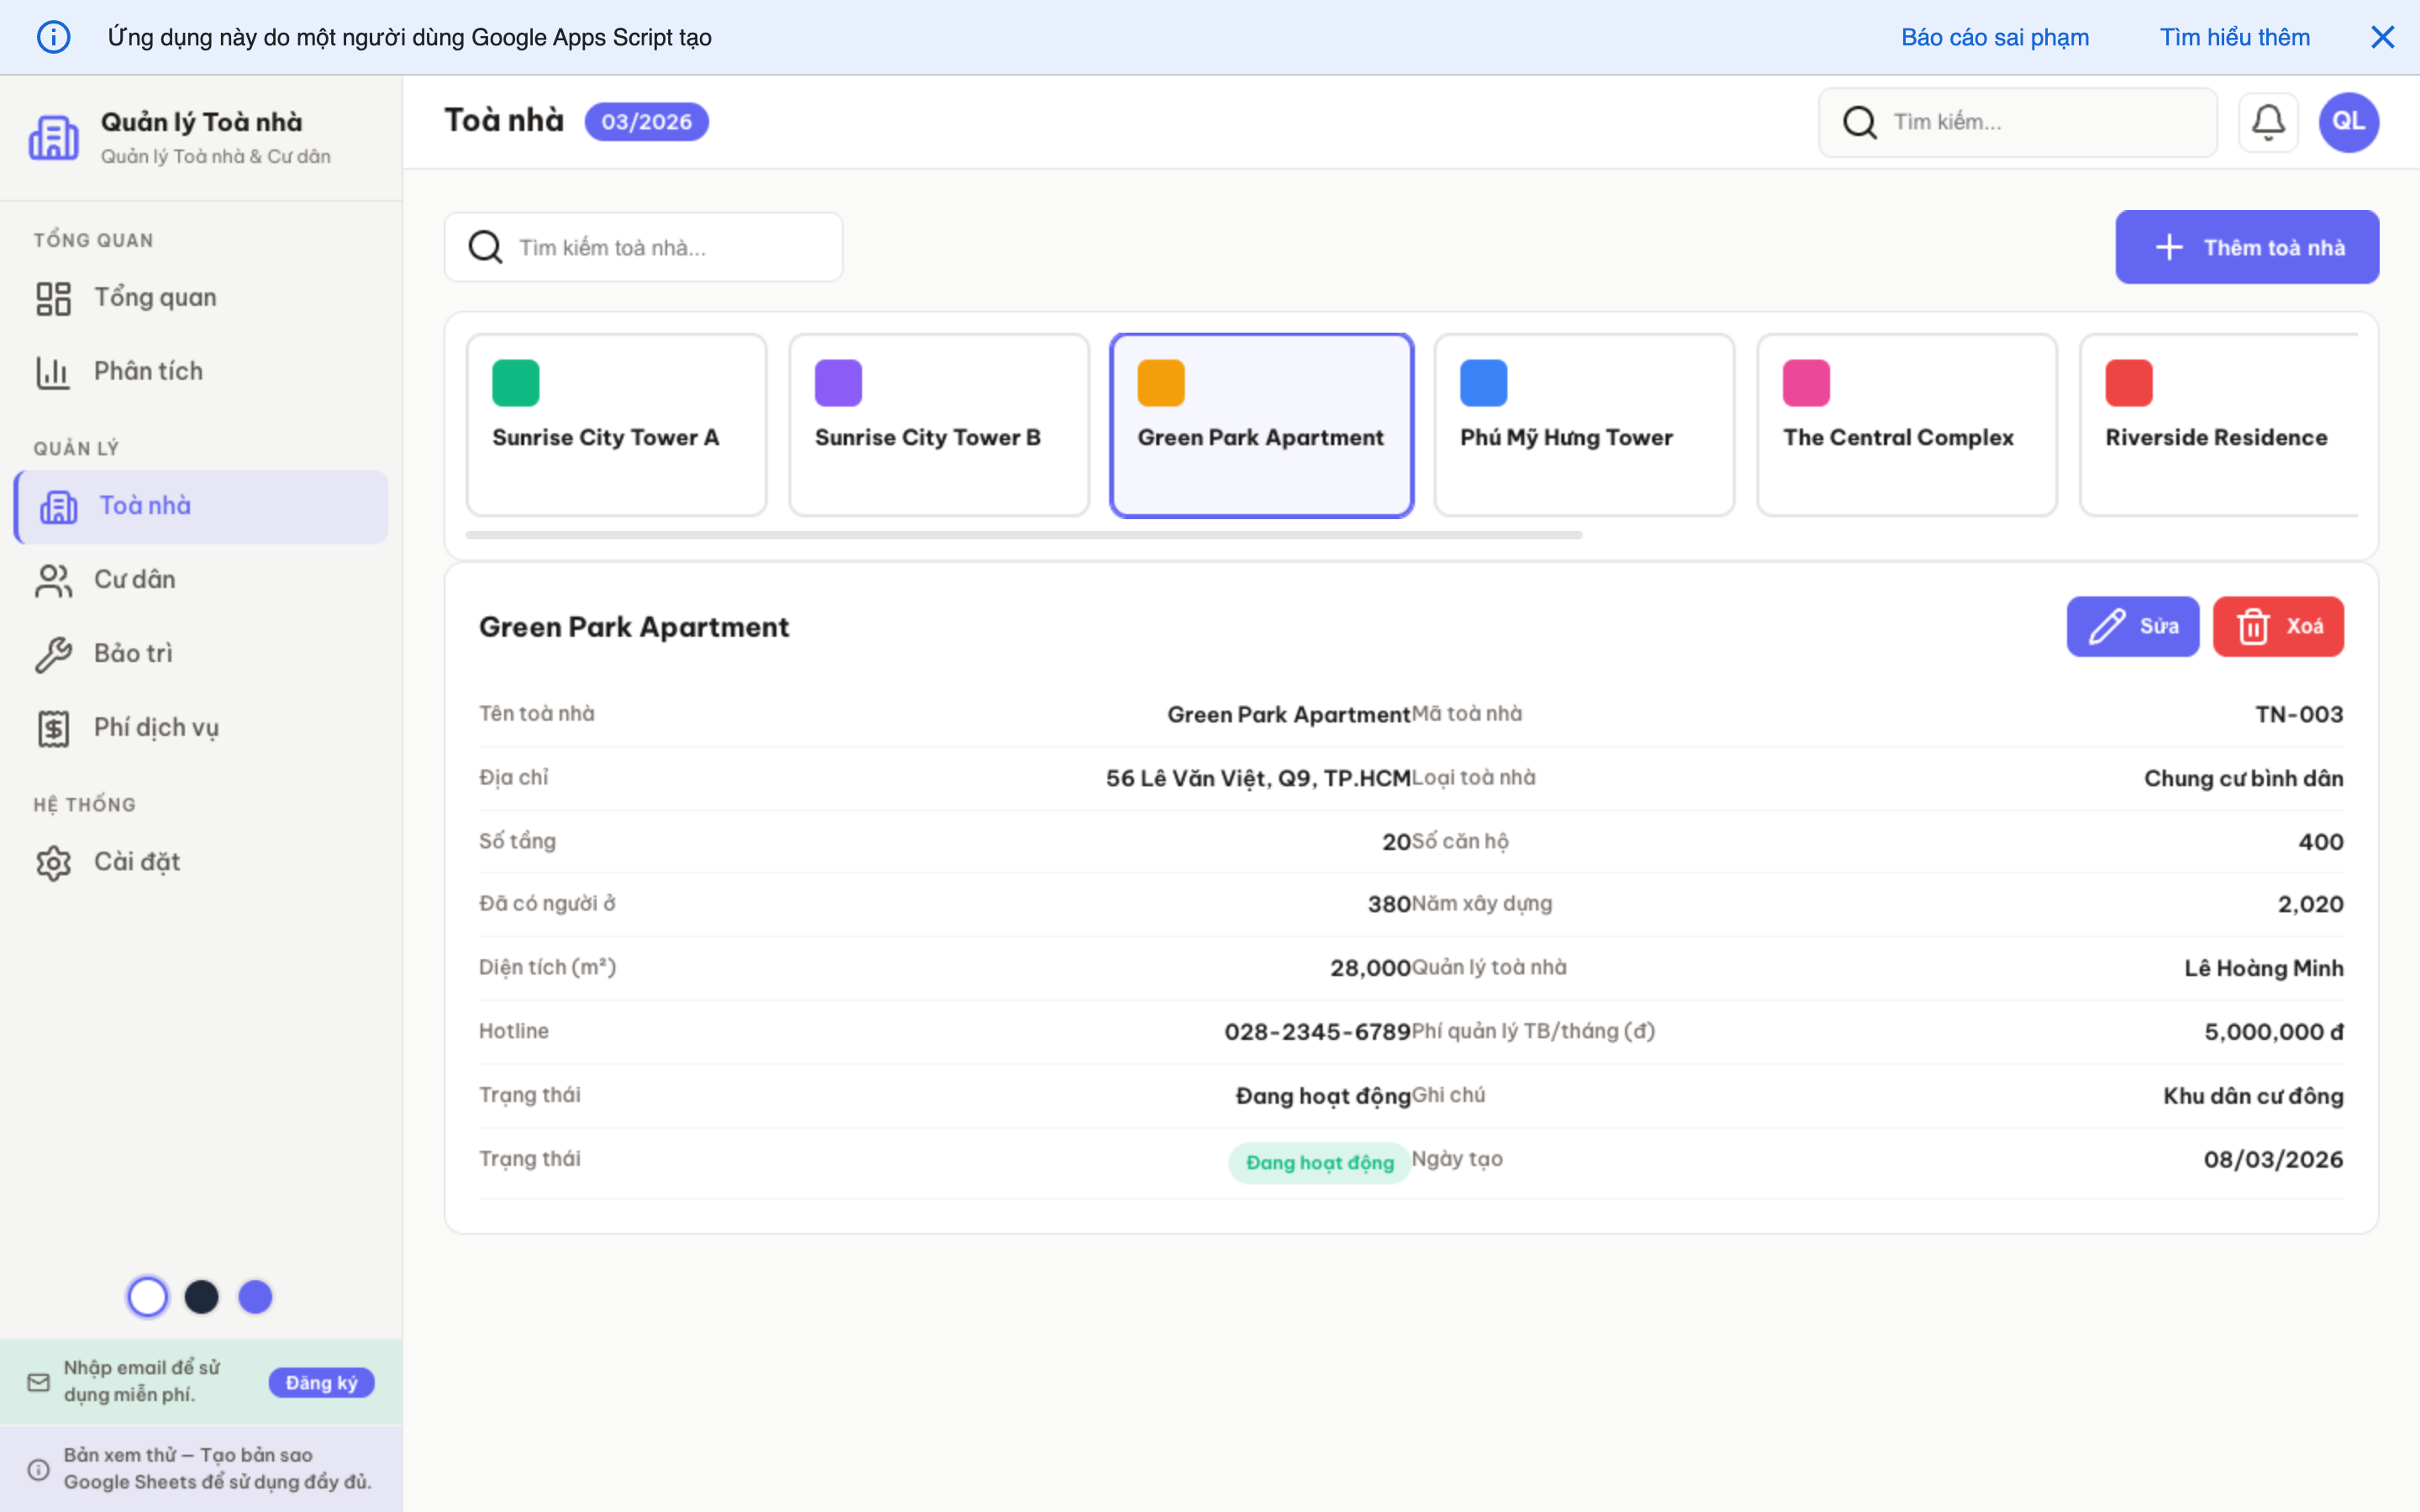
Task: Click the green Sunrise City Tower A icon
Action: point(515,383)
